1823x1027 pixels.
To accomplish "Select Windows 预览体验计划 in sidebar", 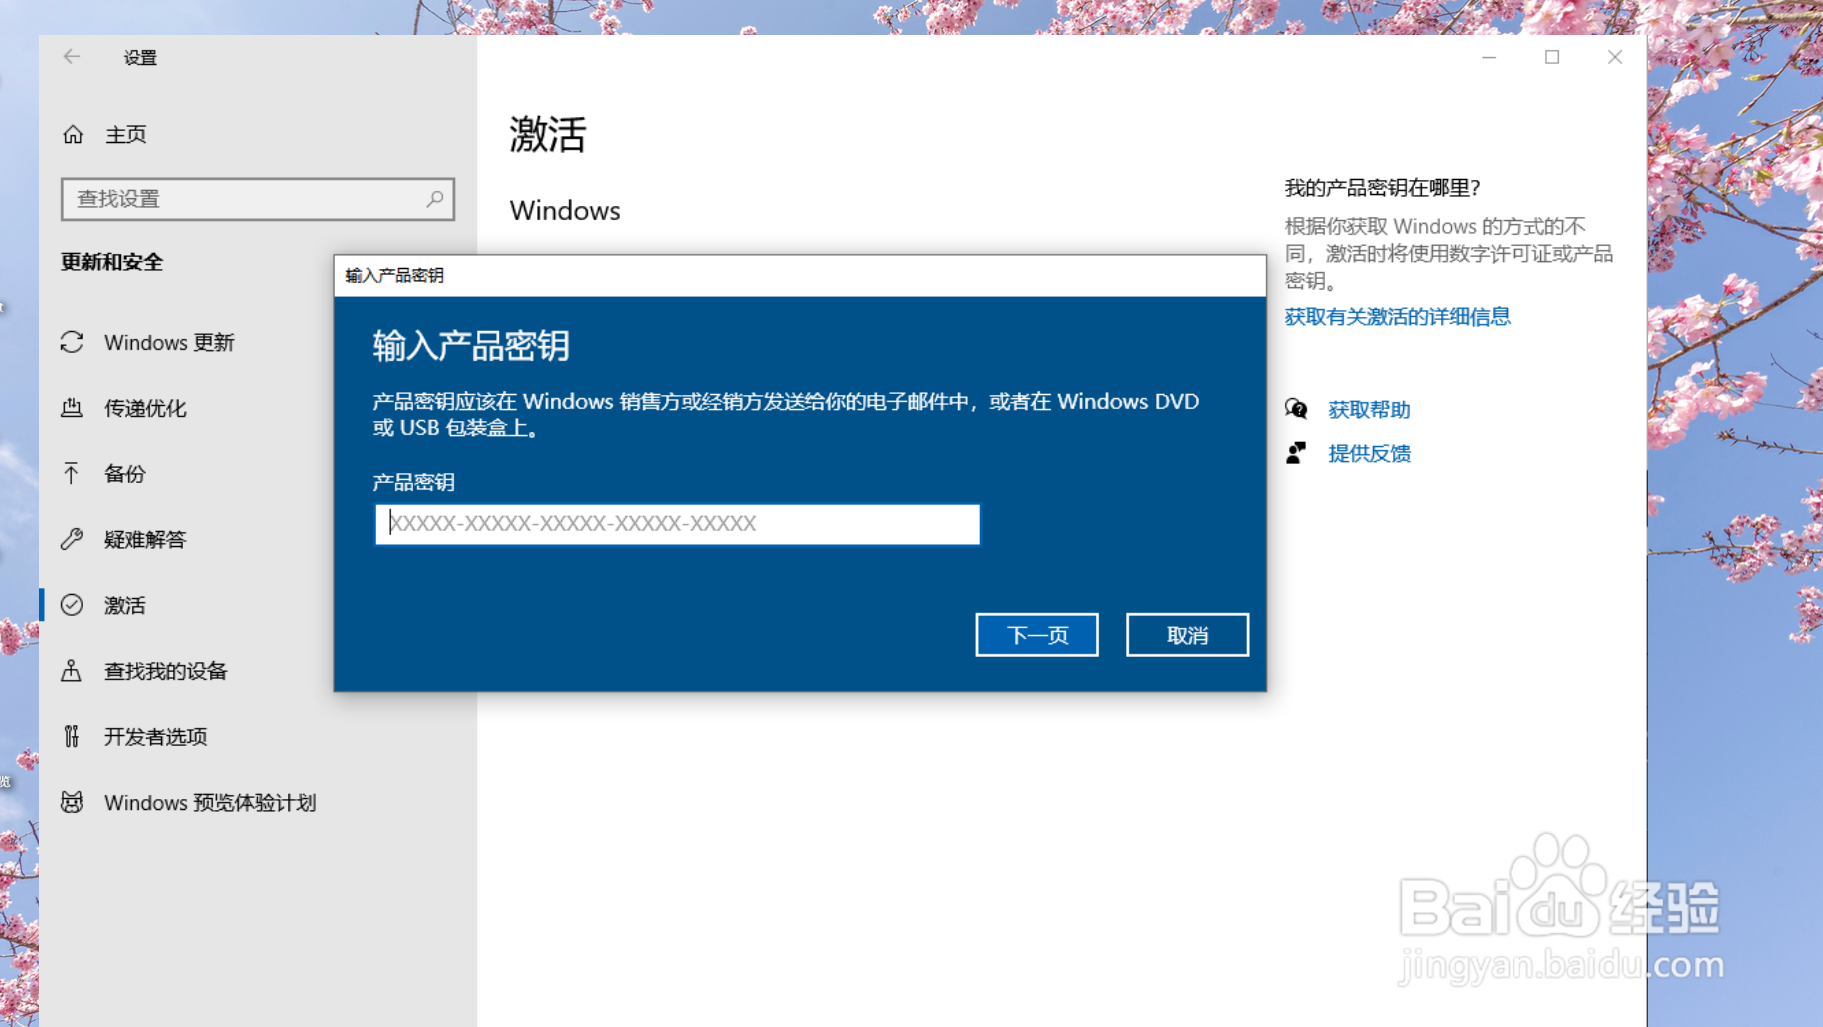I will [x=210, y=803].
